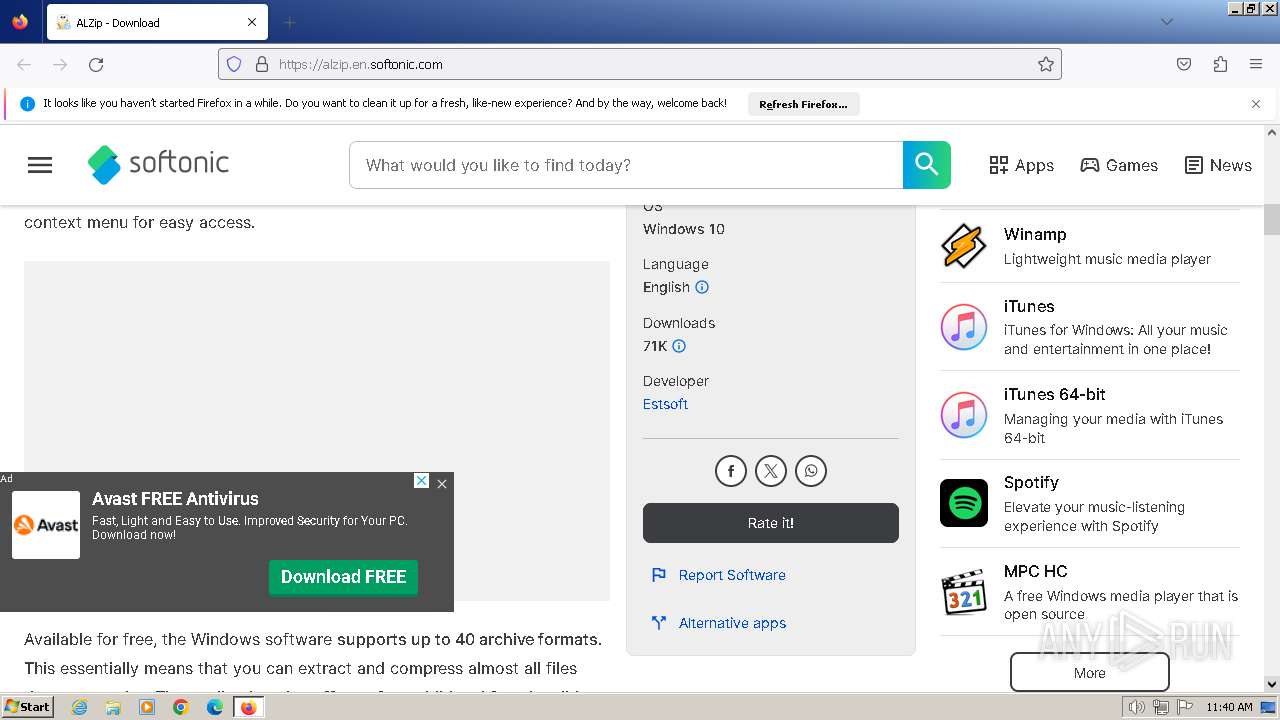Go back in browser history

coord(24,64)
